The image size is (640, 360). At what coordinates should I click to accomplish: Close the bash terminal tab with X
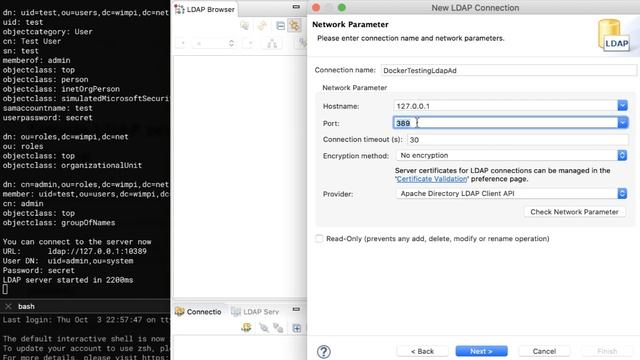[8, 306]
